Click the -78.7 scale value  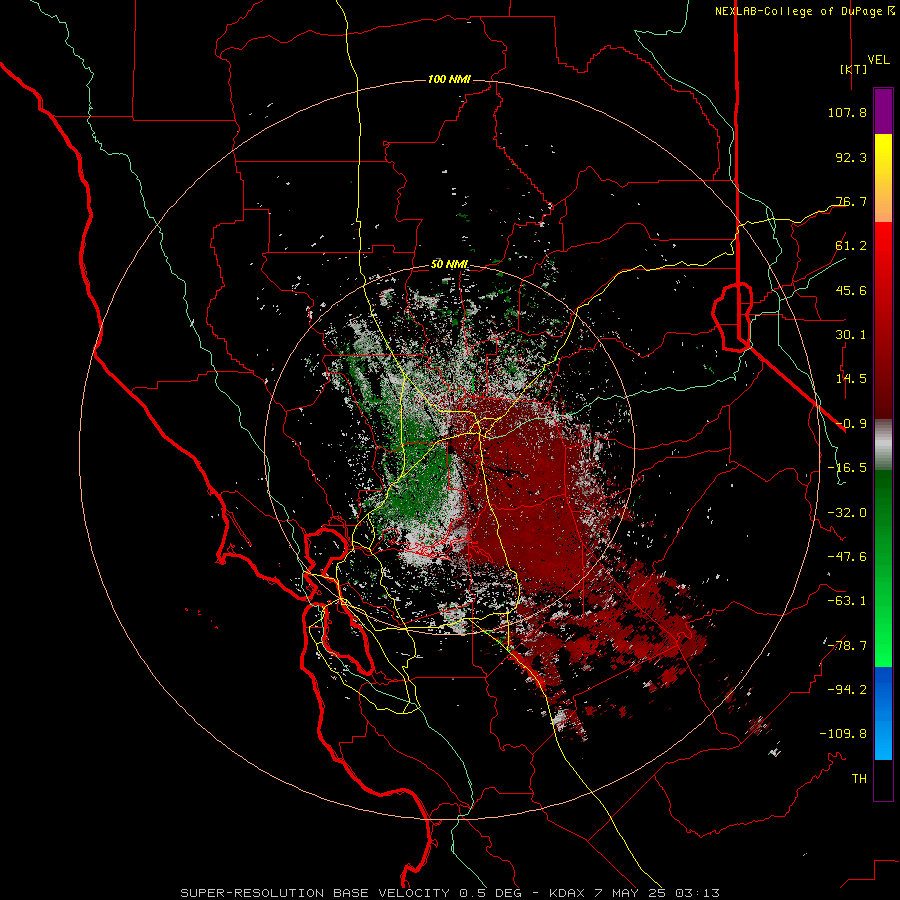(x=847, y=646)
